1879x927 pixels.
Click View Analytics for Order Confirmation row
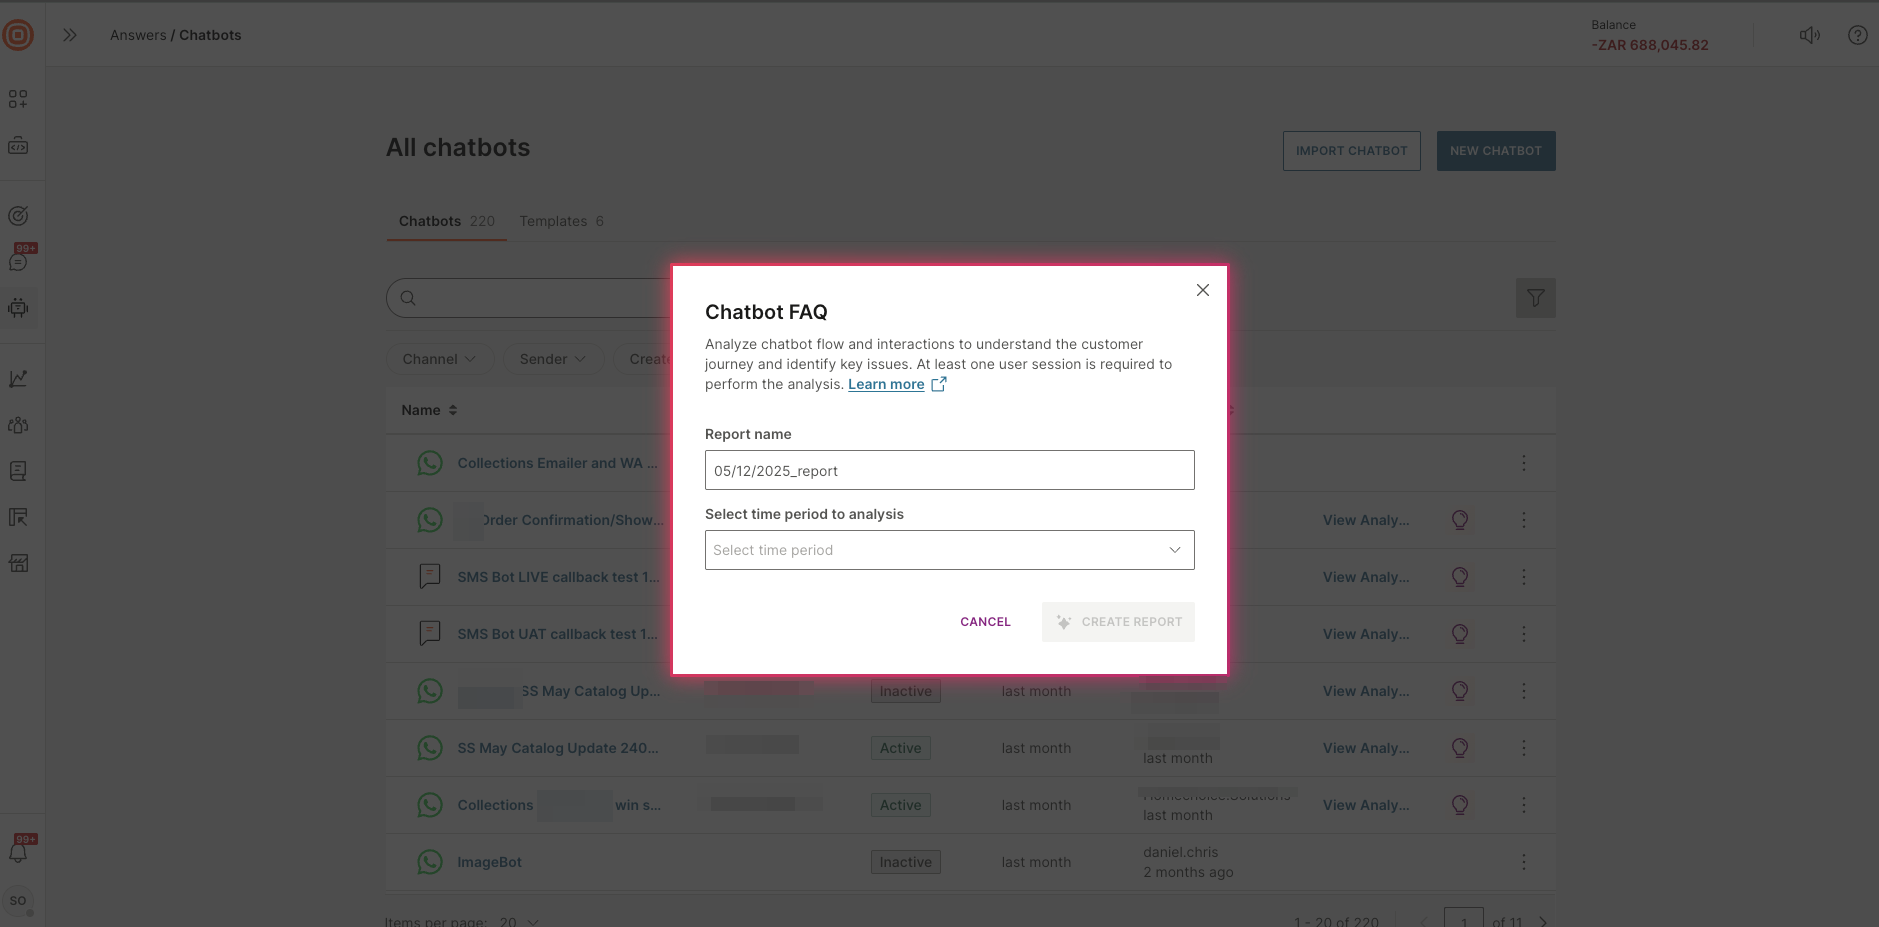coord(1365,520)
